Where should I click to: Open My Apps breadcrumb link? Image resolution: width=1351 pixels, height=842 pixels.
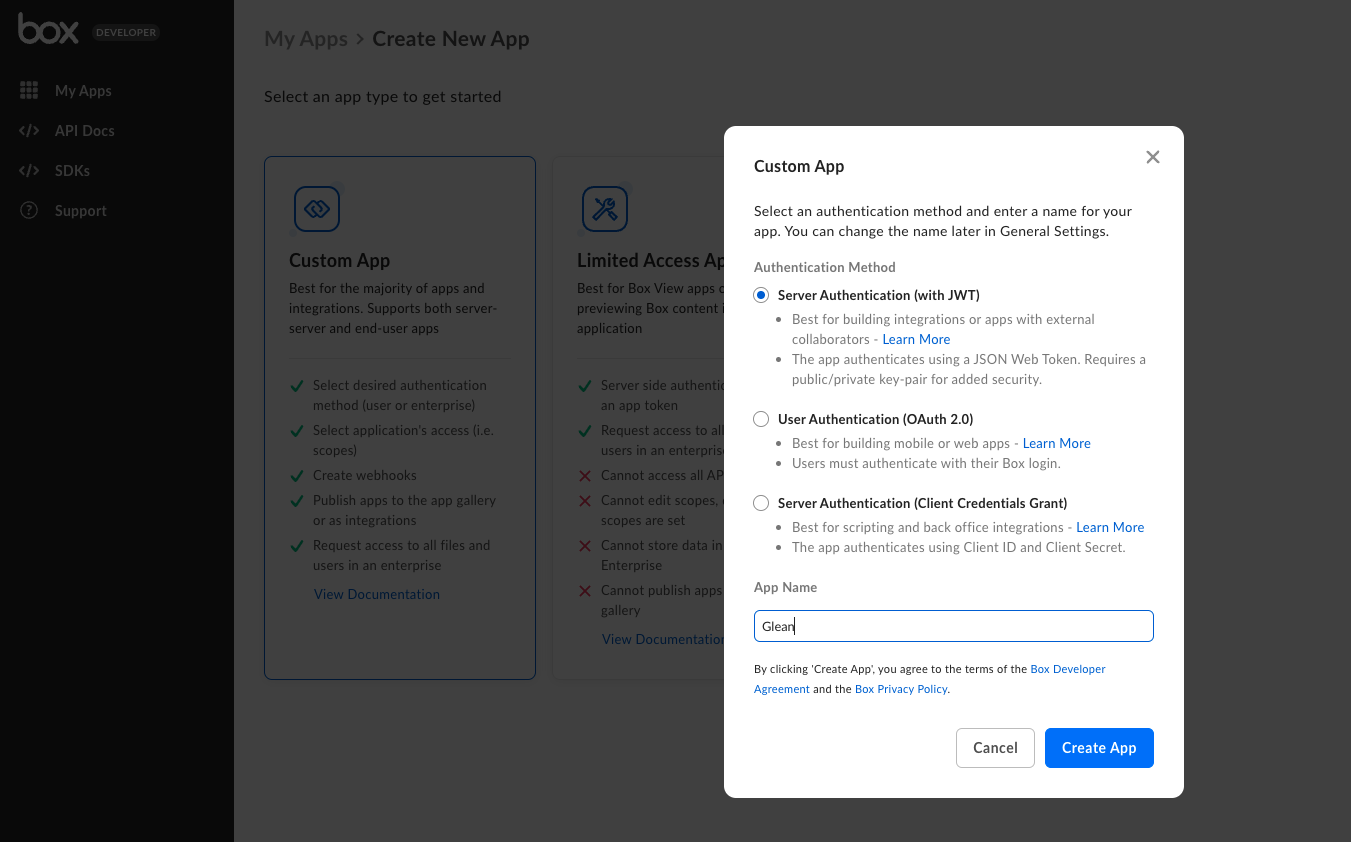click(305, 39)
